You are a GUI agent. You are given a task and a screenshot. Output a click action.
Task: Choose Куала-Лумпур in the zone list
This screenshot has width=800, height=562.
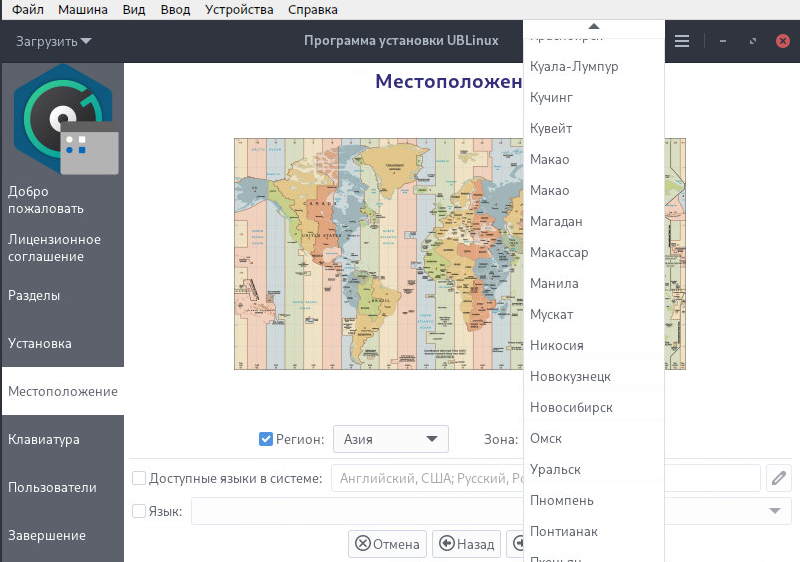(x=574, y=66)
